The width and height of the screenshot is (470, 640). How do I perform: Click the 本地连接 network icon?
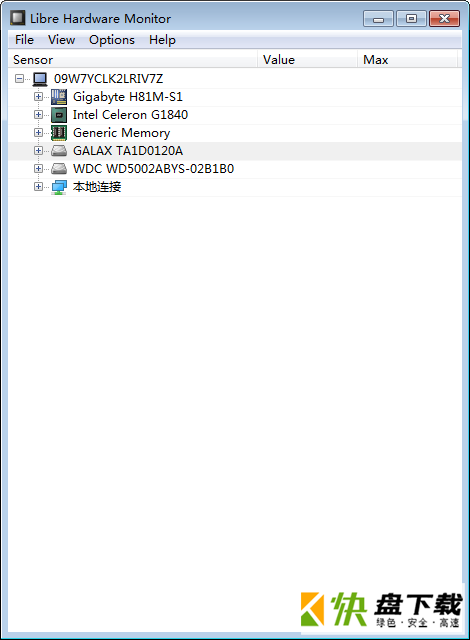(x=59, y=187)
